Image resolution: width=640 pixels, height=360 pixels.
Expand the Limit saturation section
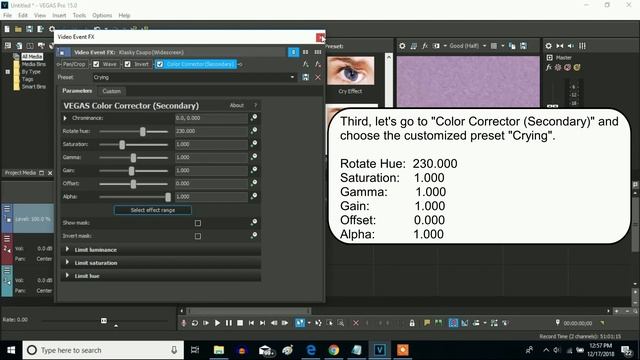tap(67, 262)
